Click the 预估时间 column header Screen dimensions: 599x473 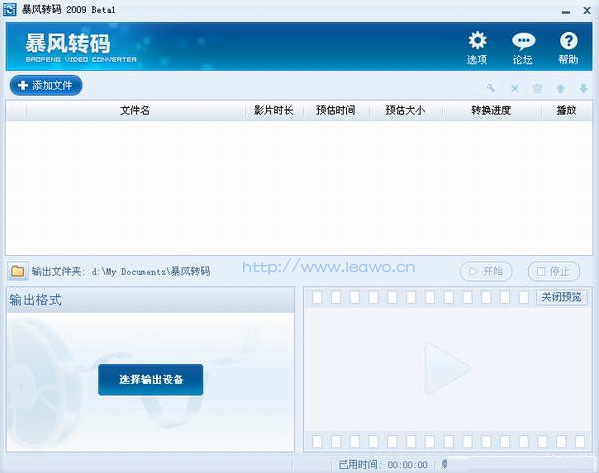point(336,110)
